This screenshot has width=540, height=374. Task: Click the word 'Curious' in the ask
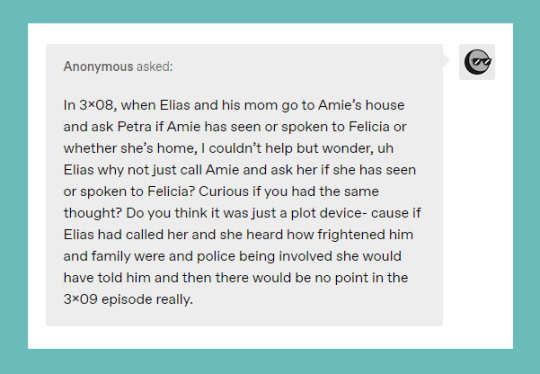[224, 191]
